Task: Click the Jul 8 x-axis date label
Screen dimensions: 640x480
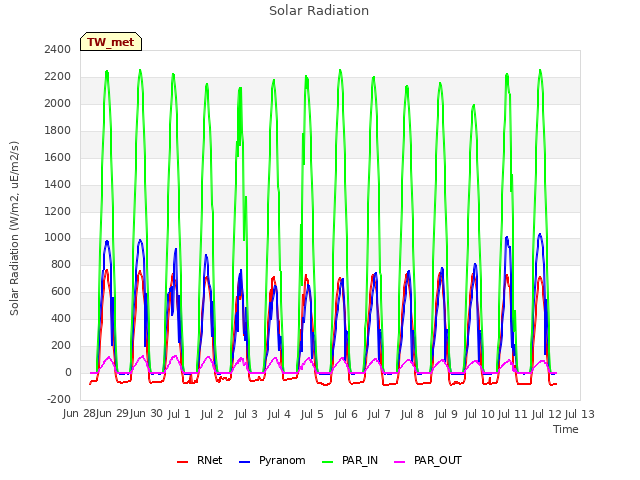Action: click(x=412, y=414)
